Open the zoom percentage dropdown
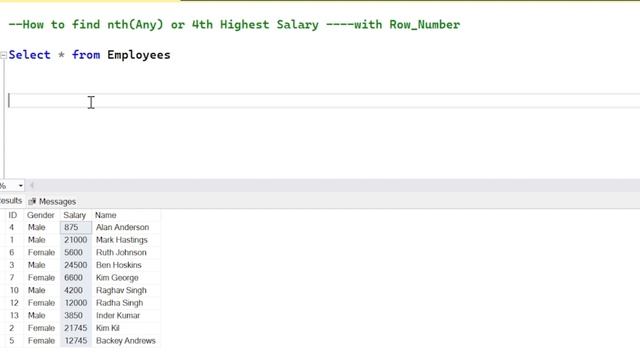Viewport: 640px width, 360px height. click(20, 186)
